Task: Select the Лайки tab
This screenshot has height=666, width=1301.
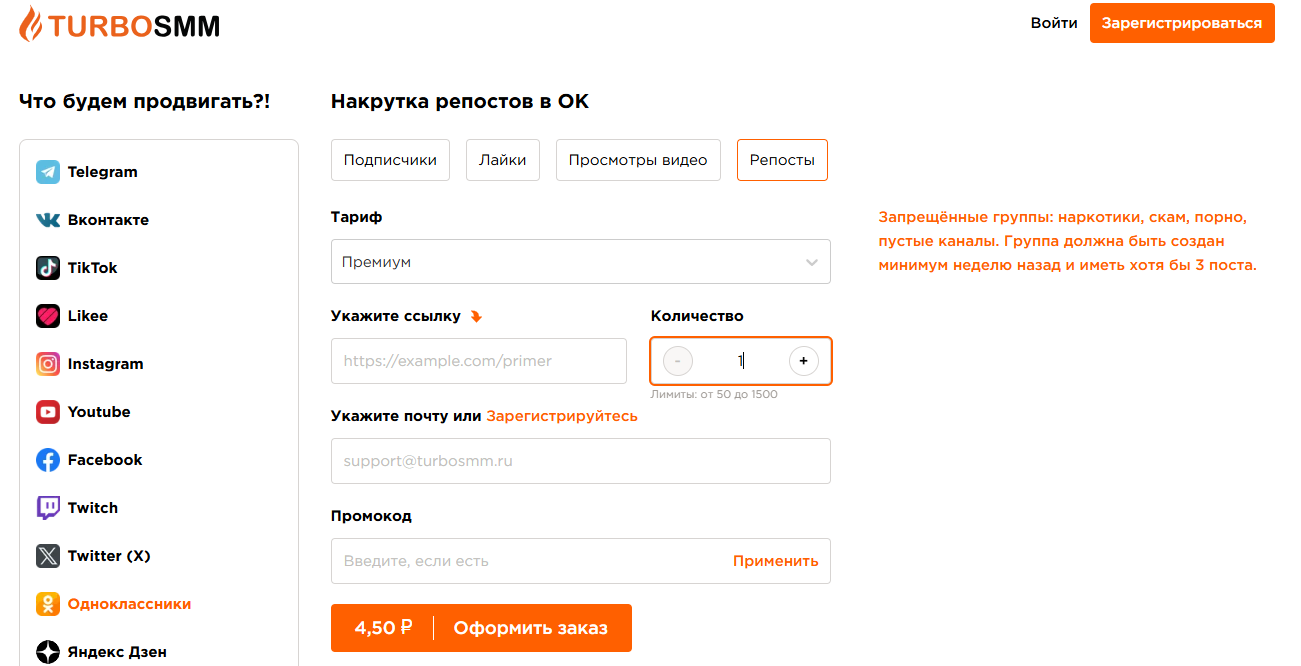Action: click(503, 160)
